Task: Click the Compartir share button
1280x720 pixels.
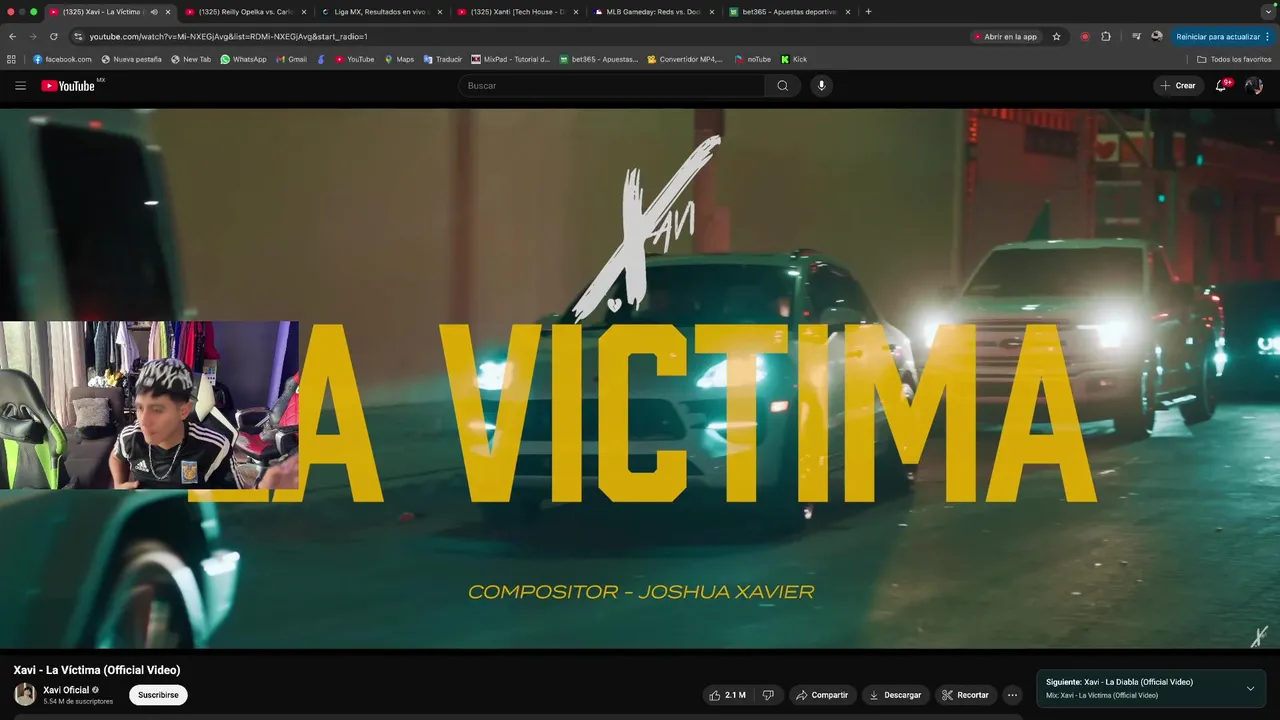Action: coord(821,695)
